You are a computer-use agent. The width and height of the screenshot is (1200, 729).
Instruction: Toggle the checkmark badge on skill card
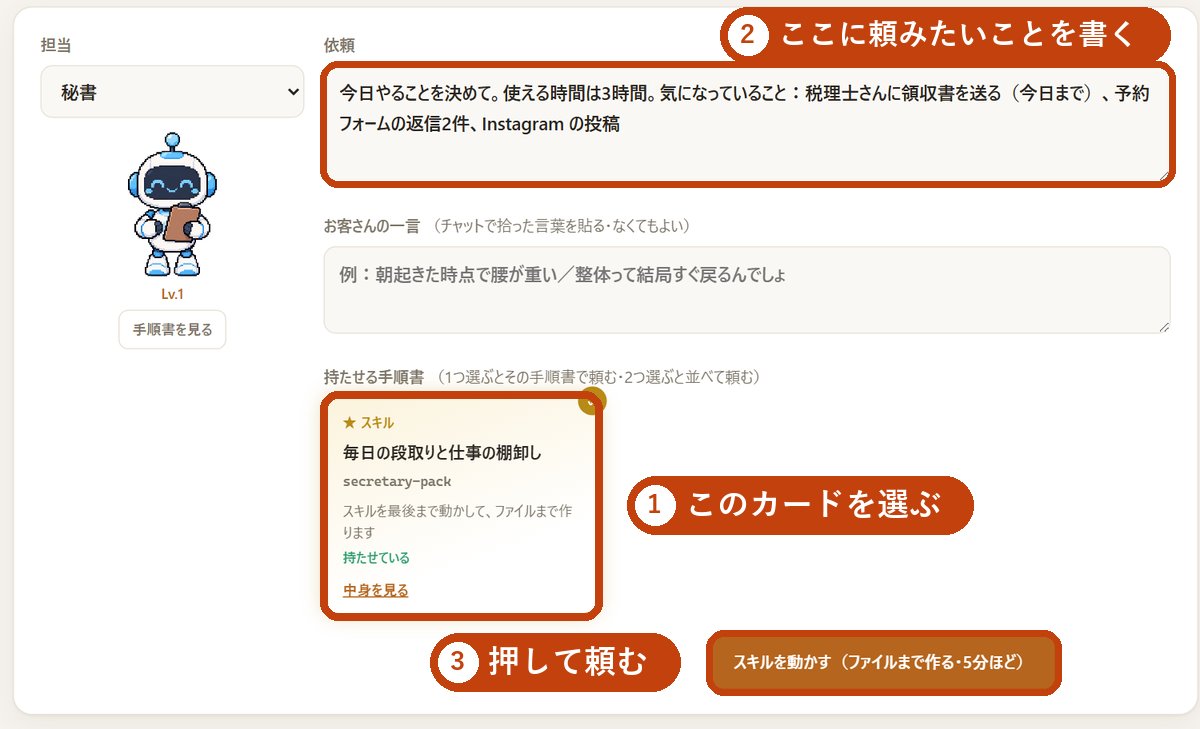point(592,401)
